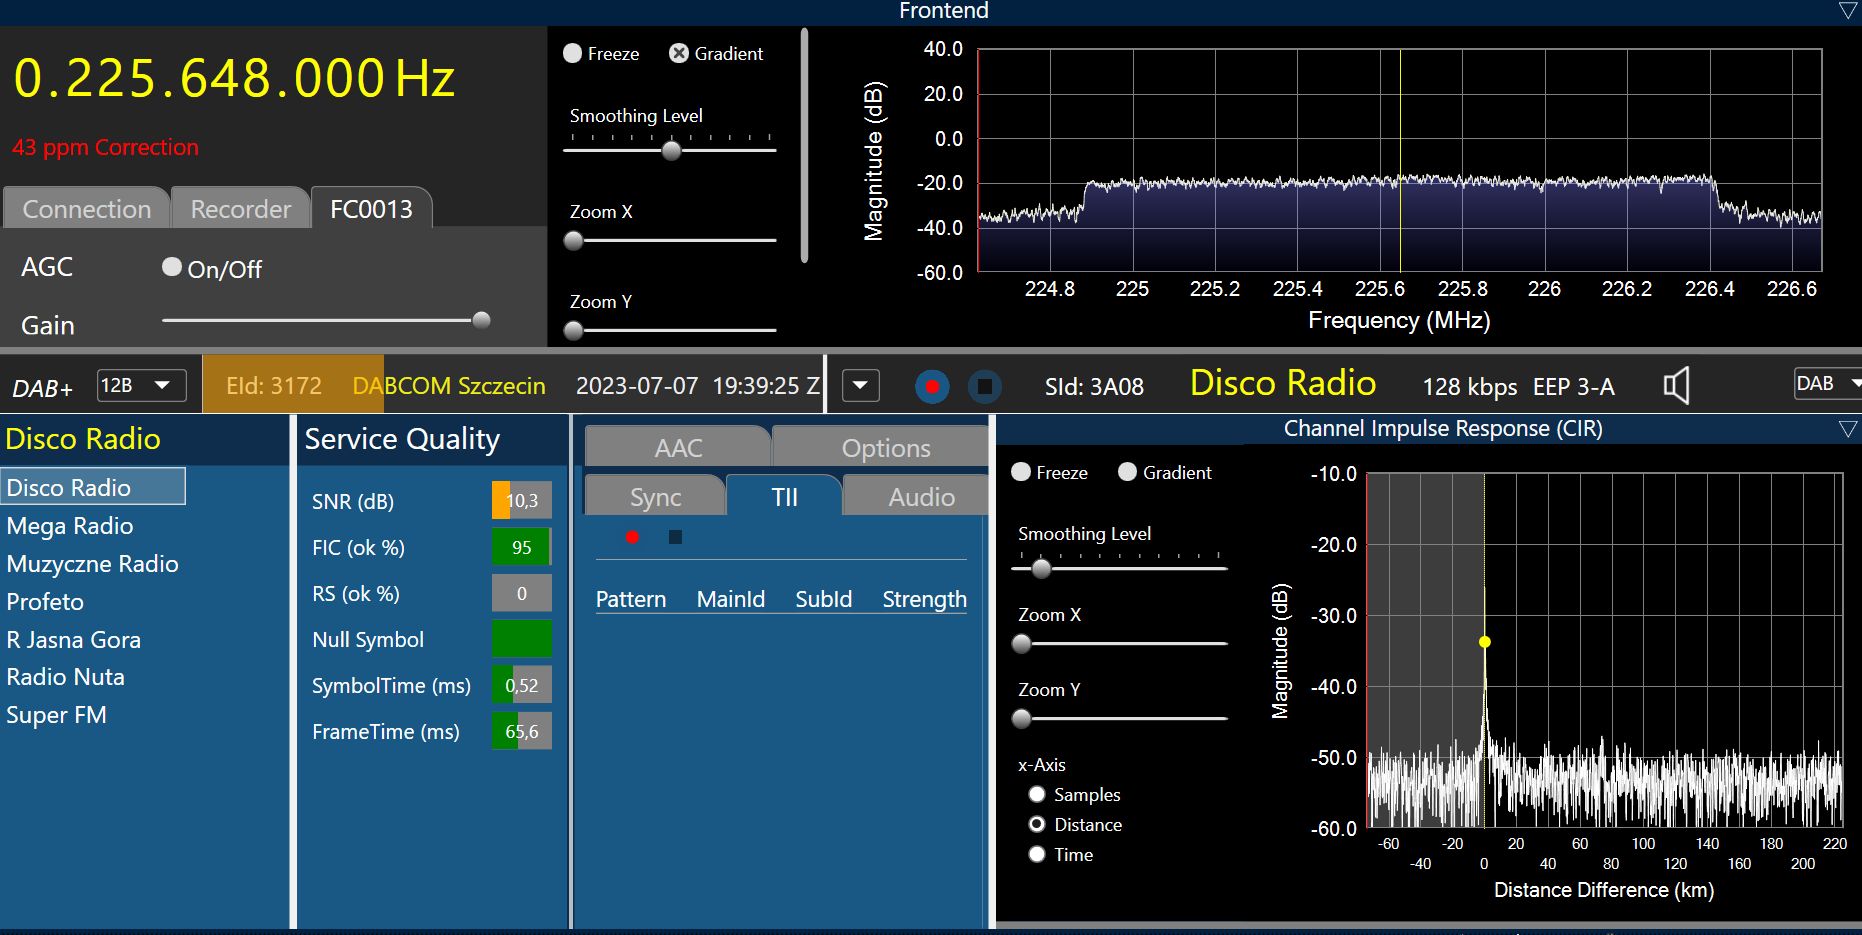Image resolution: width=1862 pixels, height=935 pixels.
Task: Select Radio Nuta station
Action: [66, 677]
